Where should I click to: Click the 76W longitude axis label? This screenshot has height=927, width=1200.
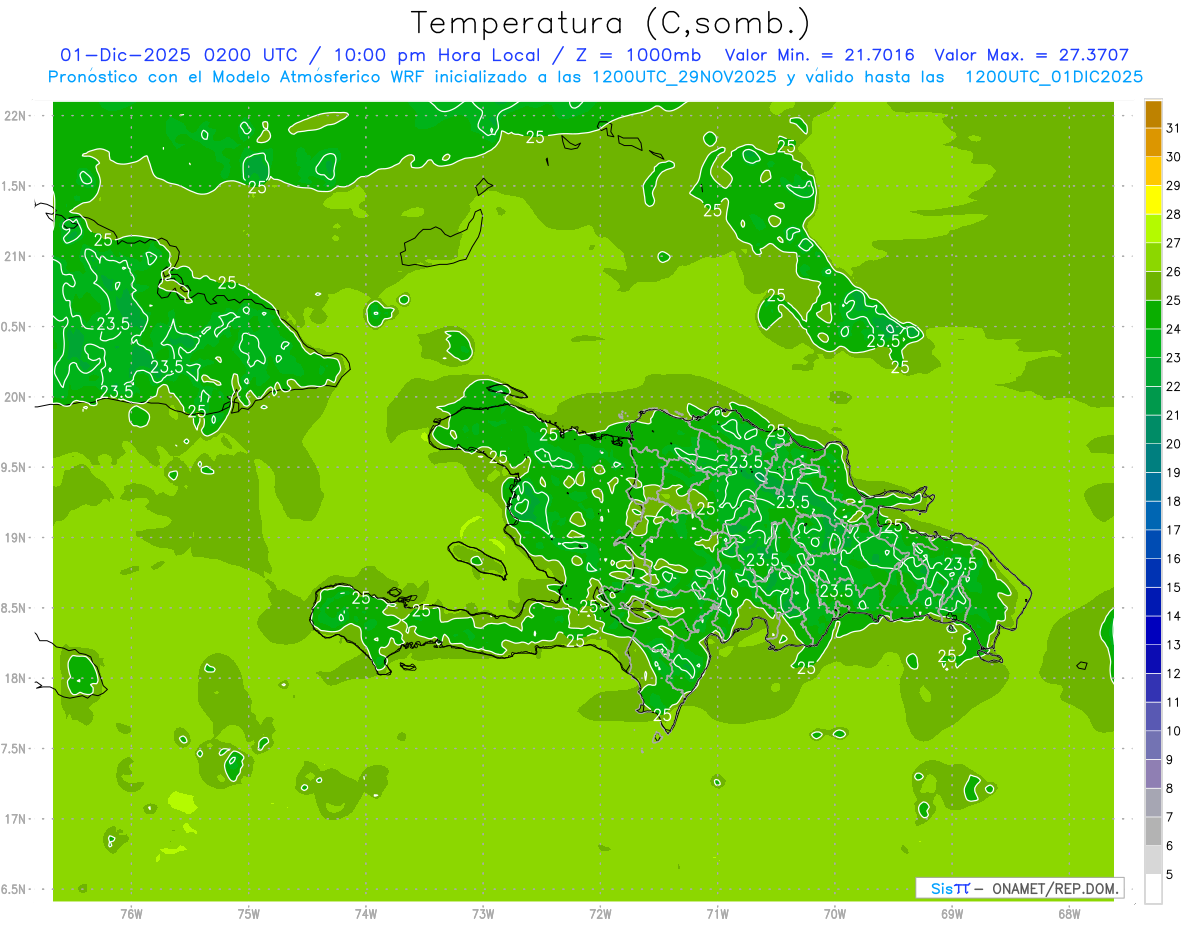(x=131, y=914)
